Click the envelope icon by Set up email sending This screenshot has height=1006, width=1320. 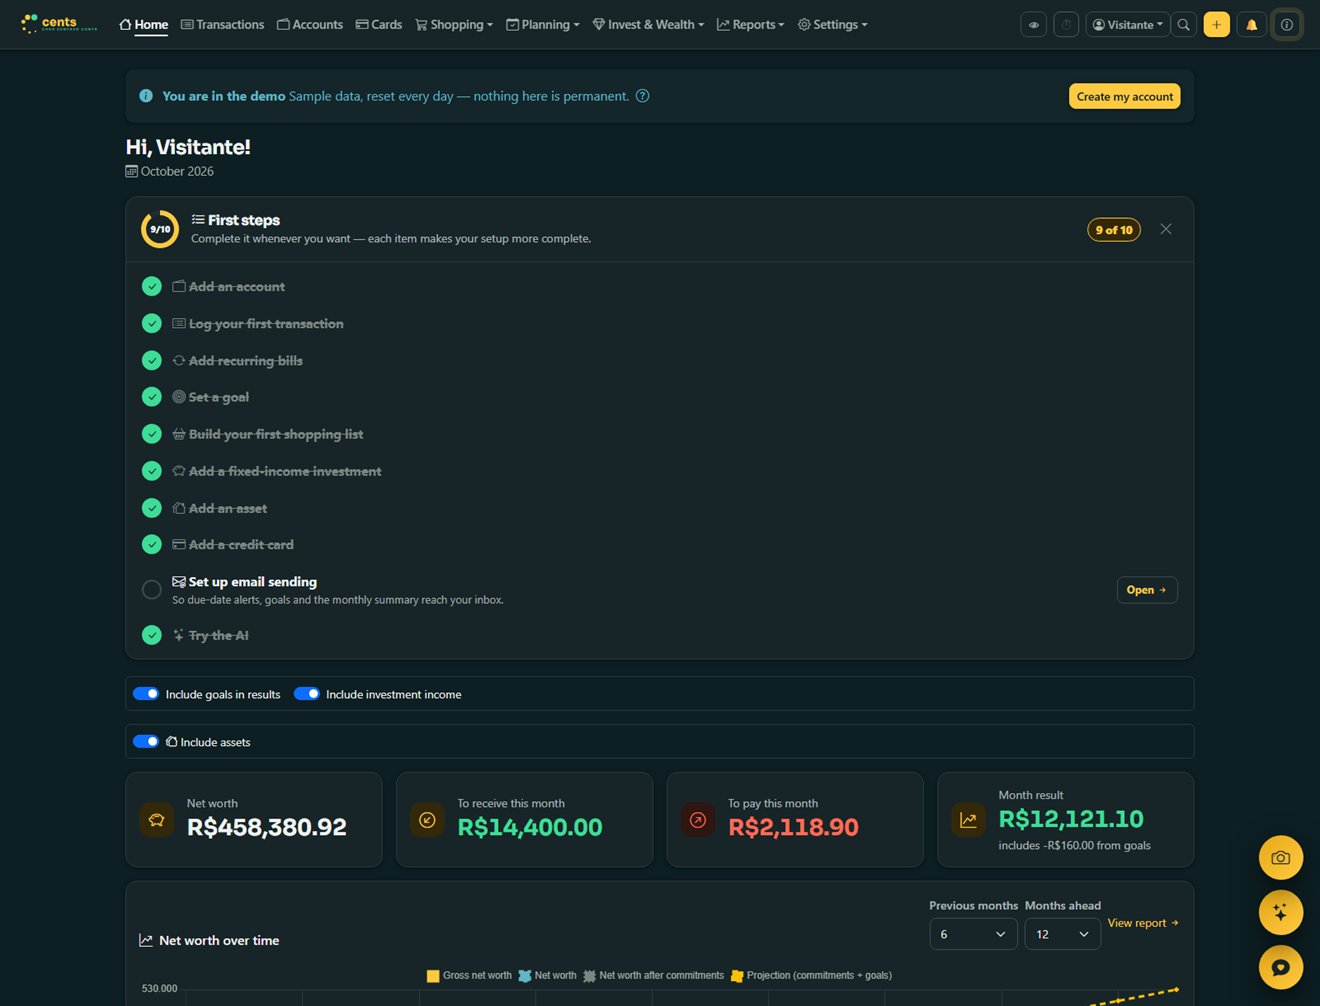pos(179,581)
